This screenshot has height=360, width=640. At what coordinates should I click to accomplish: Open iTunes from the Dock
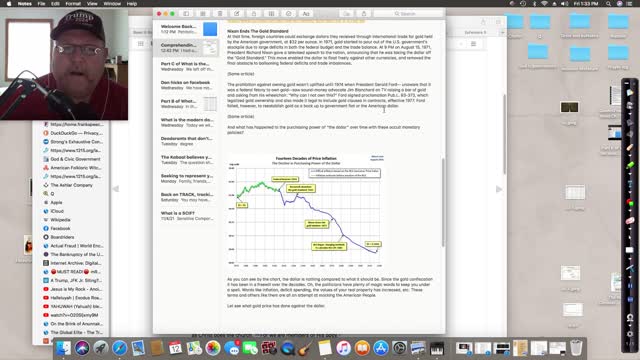coord(343,348)
